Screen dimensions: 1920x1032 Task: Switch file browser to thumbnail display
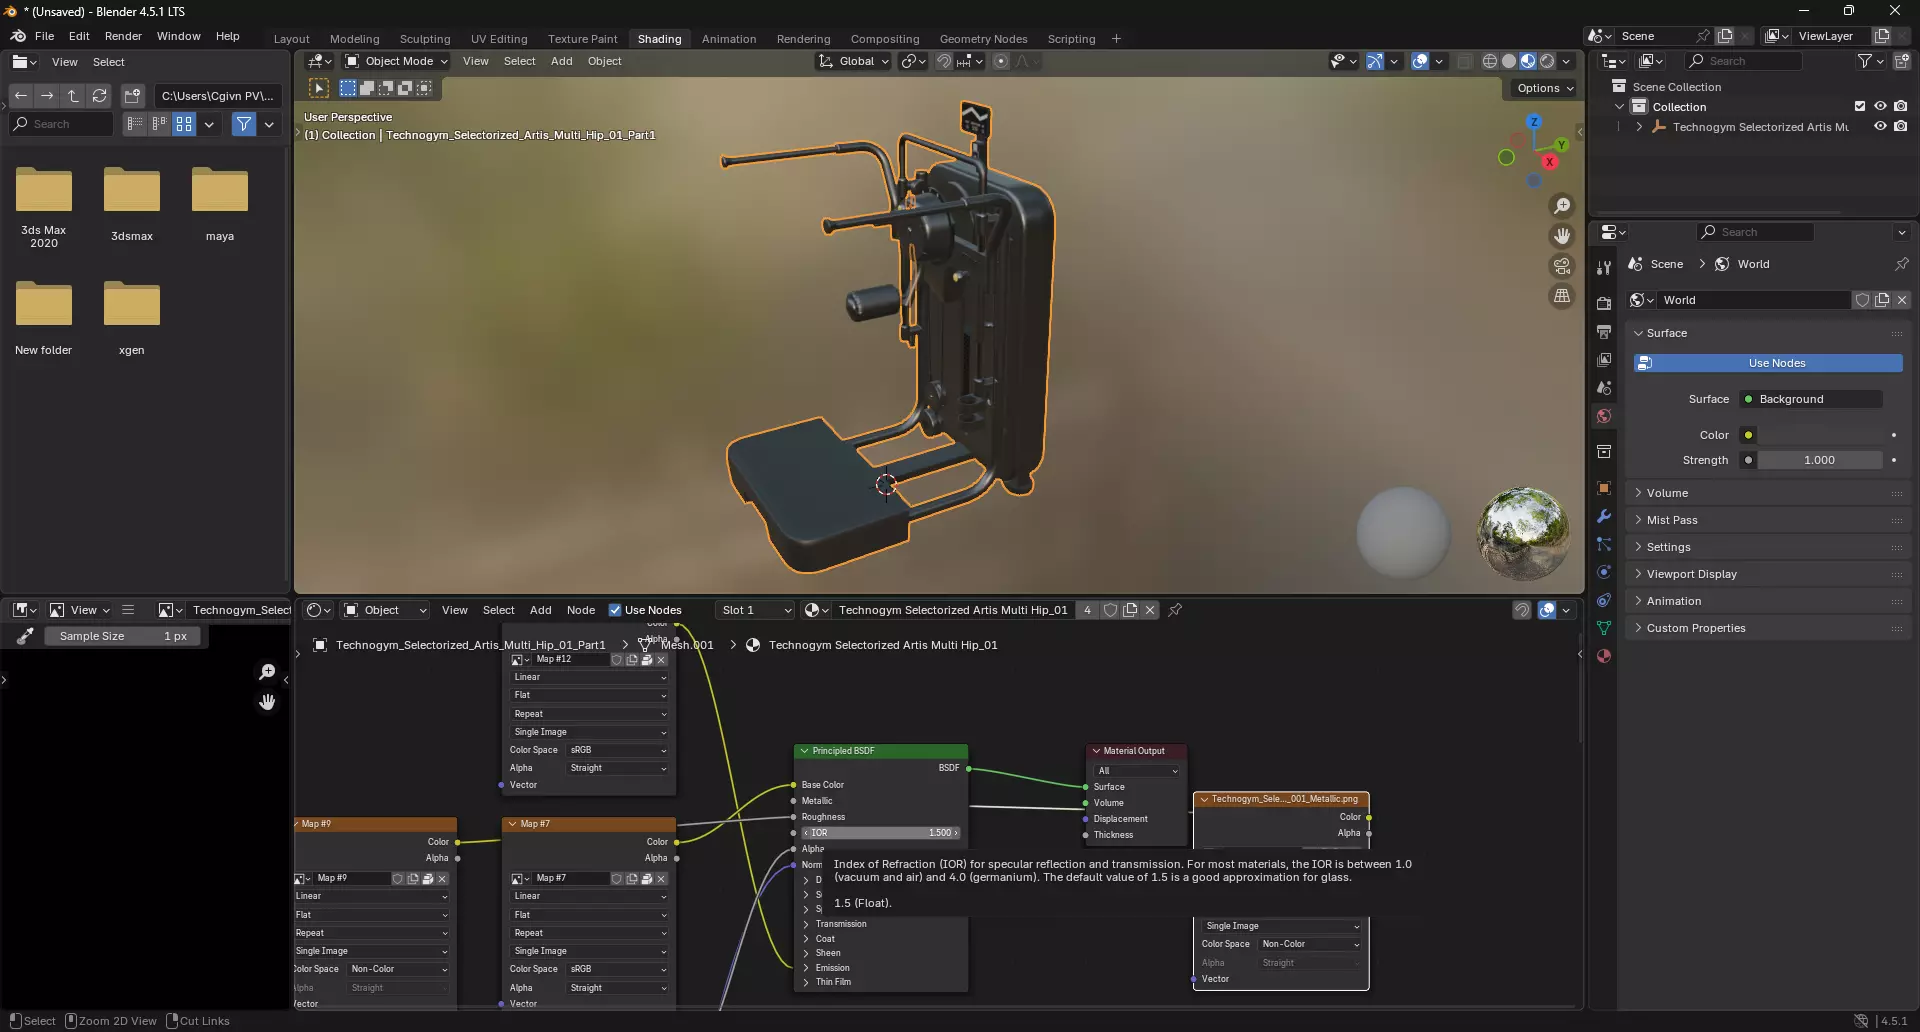[184, 124]
